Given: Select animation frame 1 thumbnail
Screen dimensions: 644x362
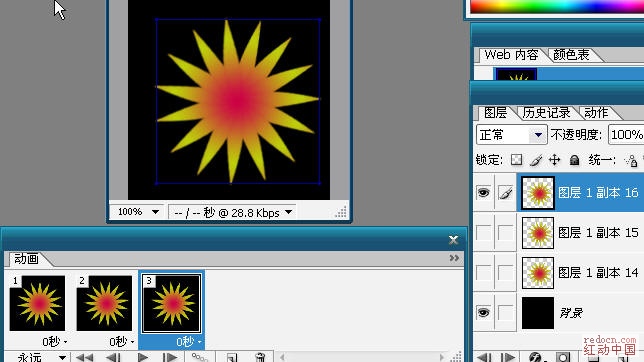Looking at the screenshot, I should [37, 303].
